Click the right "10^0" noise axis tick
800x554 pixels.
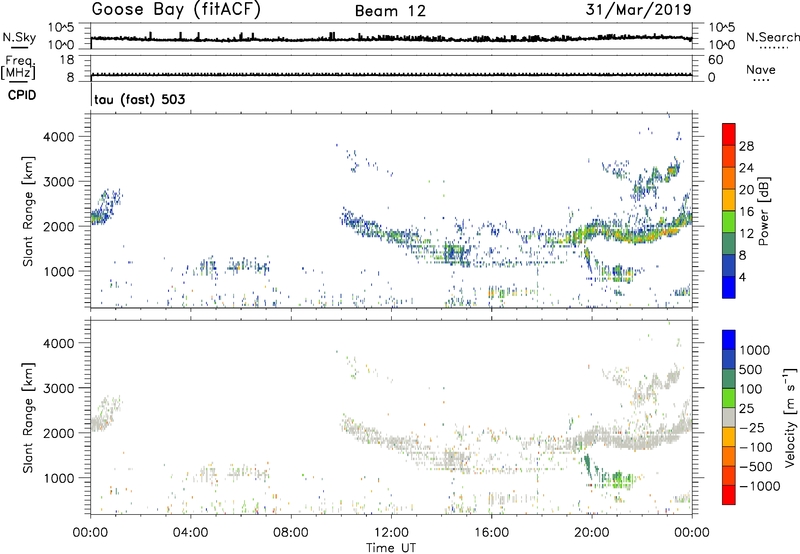(x=721, y=45)
